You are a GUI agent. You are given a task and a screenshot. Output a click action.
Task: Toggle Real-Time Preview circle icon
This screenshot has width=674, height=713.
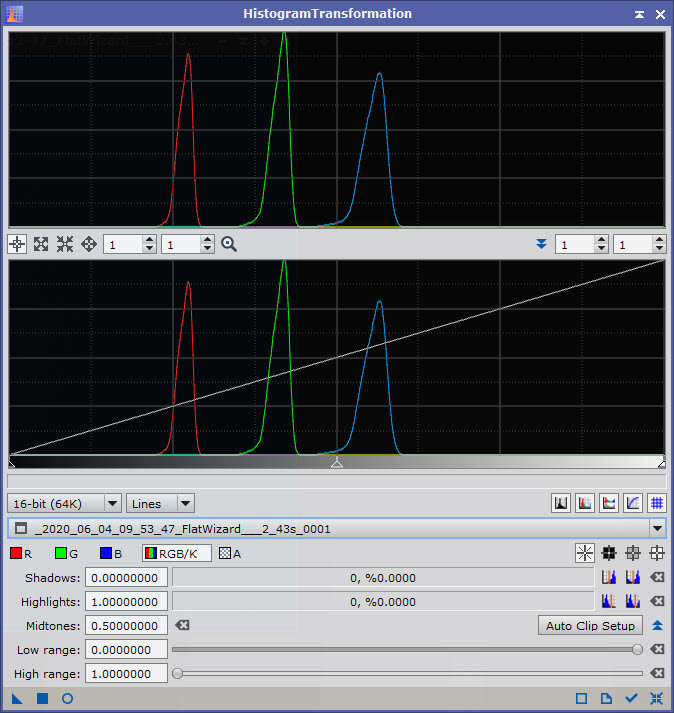[67, 698]
